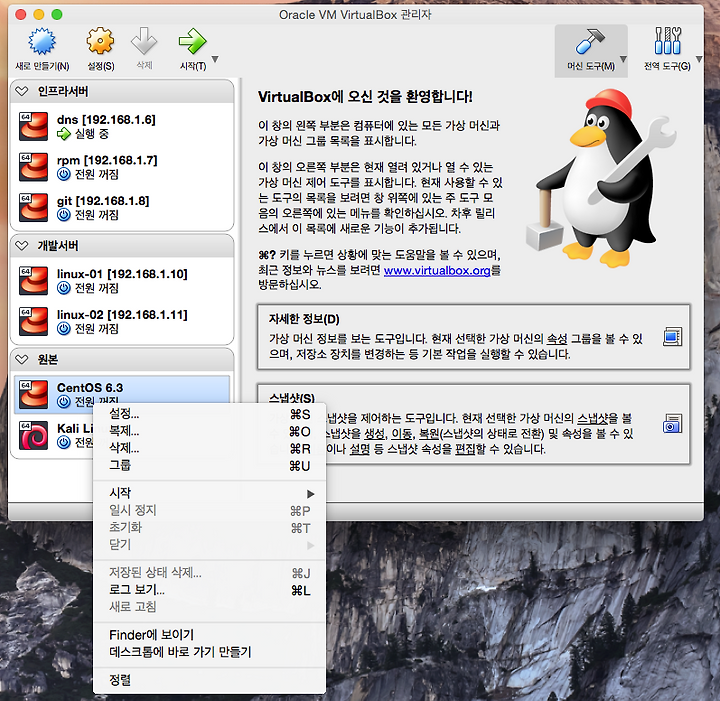Choose 로그 보기... from context menu
Screen dimensions: 720x701
tap(209, 590)
